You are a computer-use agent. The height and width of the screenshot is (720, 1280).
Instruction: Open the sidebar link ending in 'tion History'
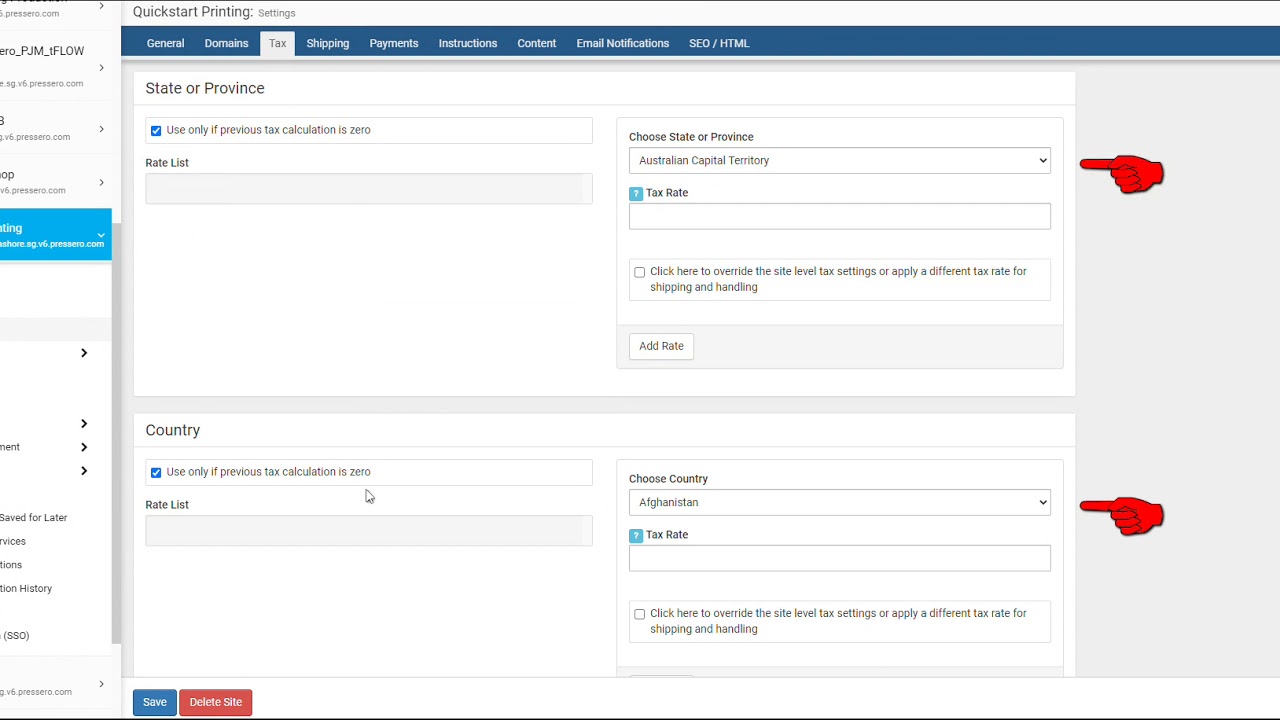click(x=26, y=589)
